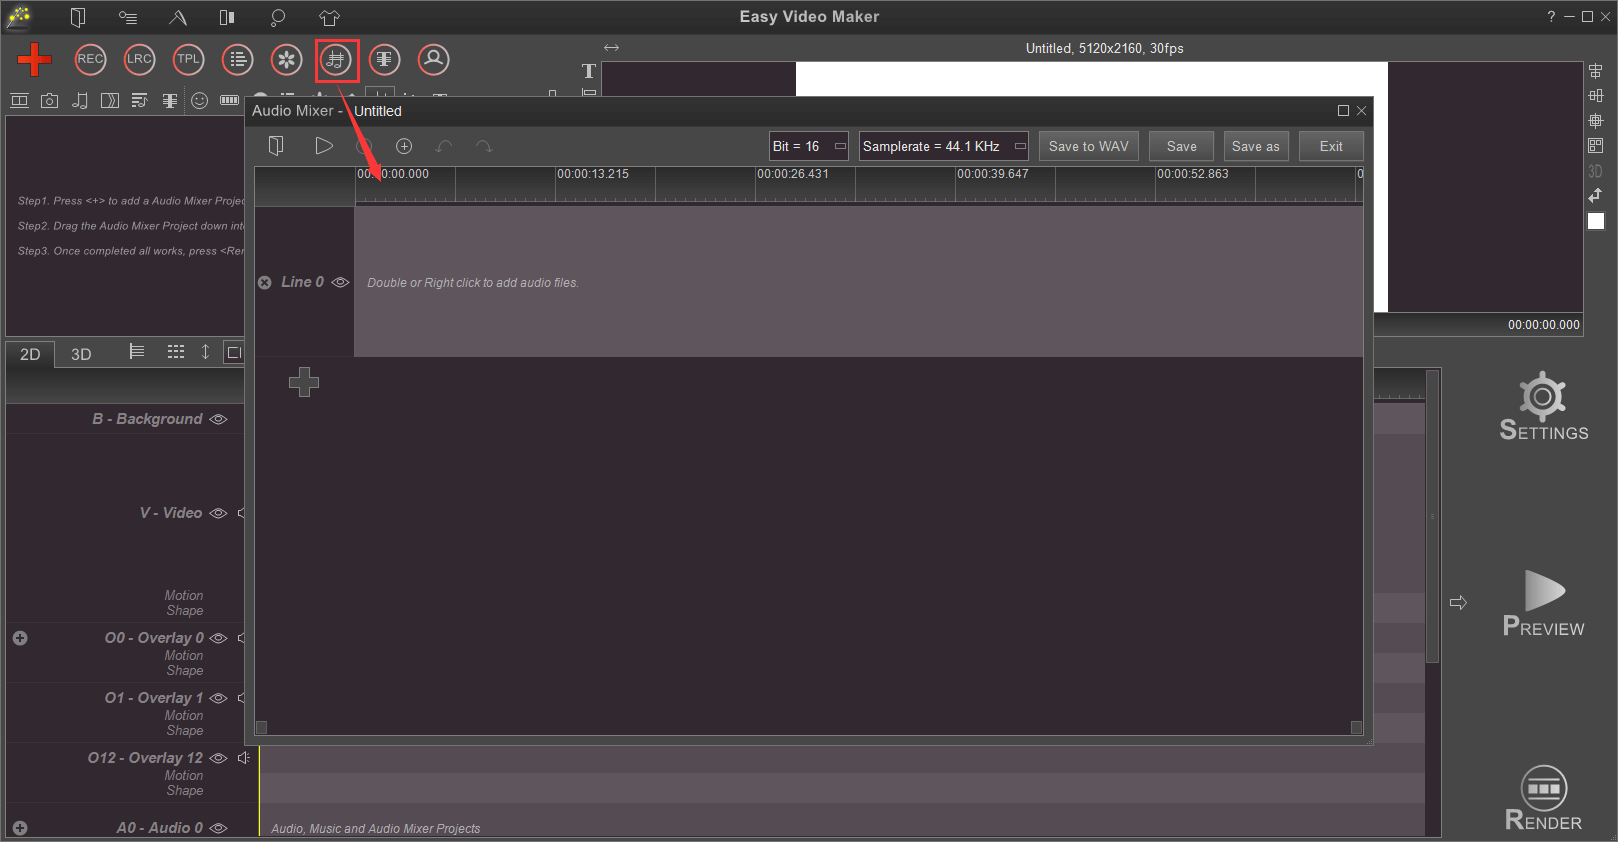Click Audio Mixer timeline at 00:00:26.431
This screenshot has height=842, width=1618.
[x=793, y=174]
